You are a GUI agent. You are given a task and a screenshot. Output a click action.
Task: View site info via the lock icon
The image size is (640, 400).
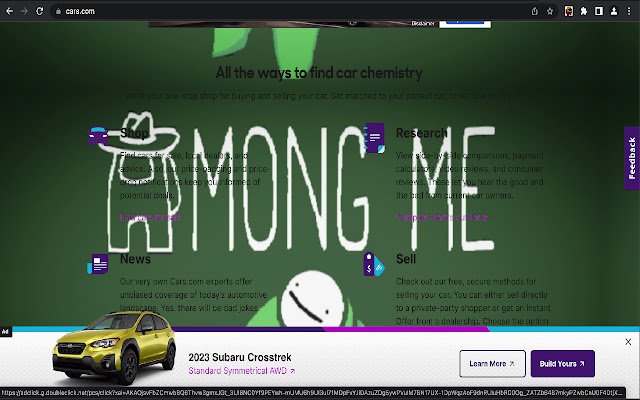click(x=58, y=11)
